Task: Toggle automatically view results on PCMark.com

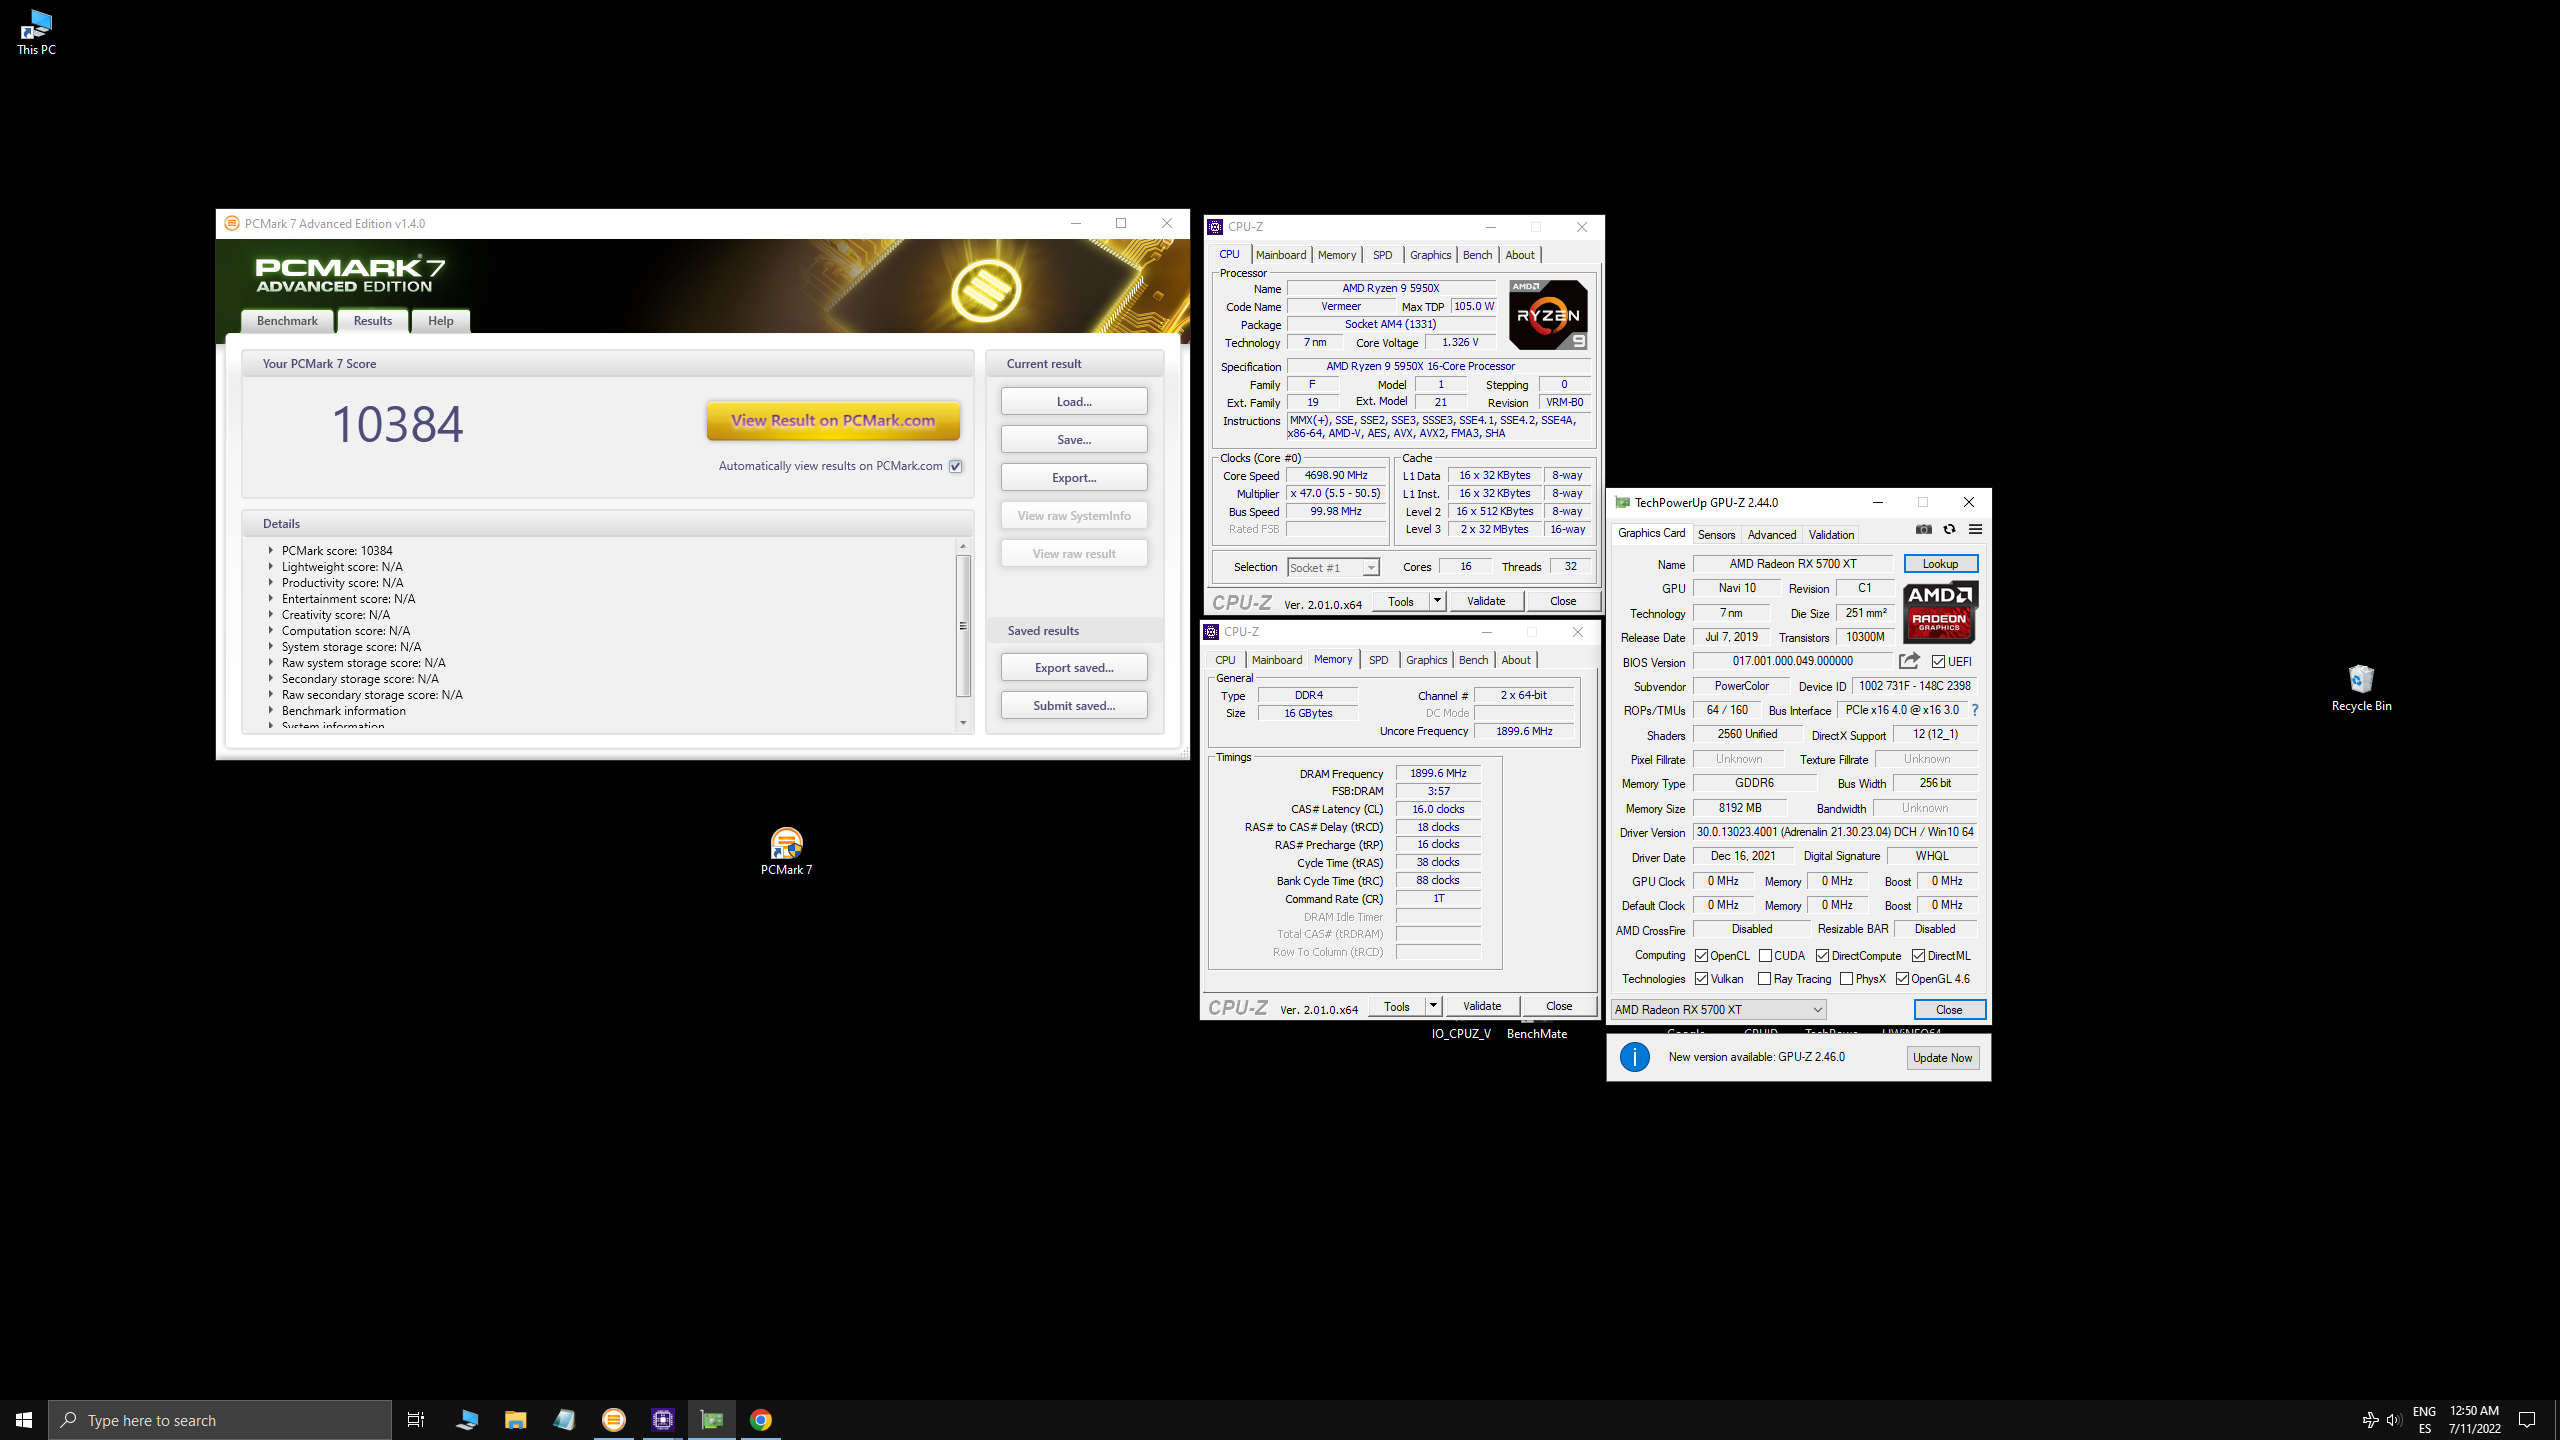Action: [x=956, y=466]
